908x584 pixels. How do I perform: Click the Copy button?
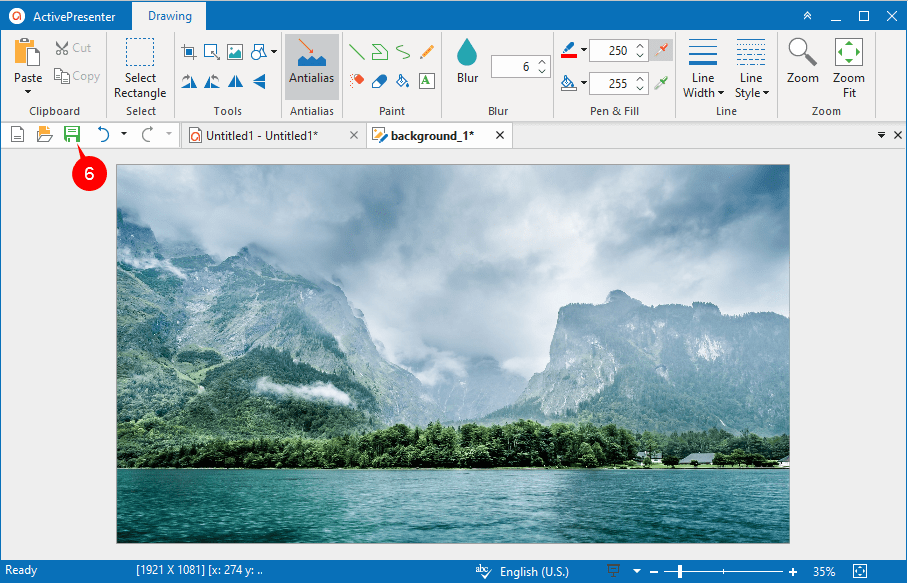77,76
